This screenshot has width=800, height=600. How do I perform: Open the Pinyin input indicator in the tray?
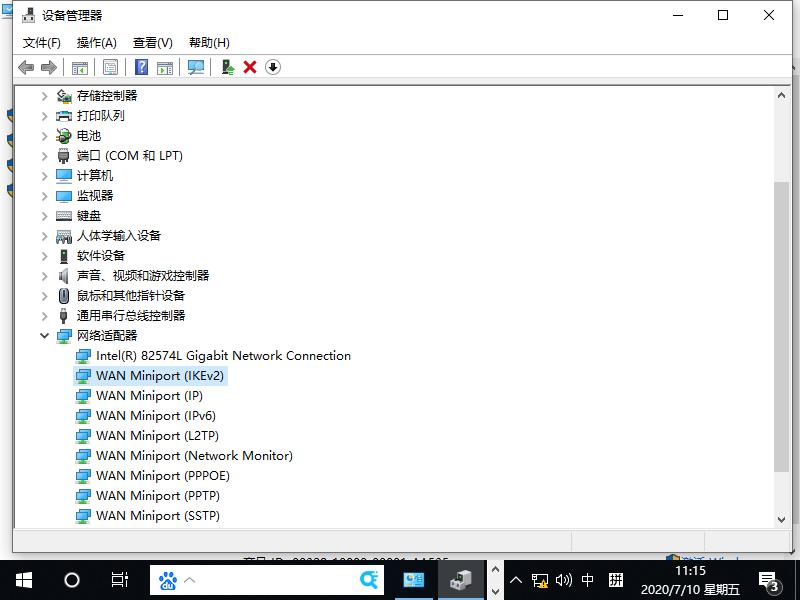pos(616,578)
